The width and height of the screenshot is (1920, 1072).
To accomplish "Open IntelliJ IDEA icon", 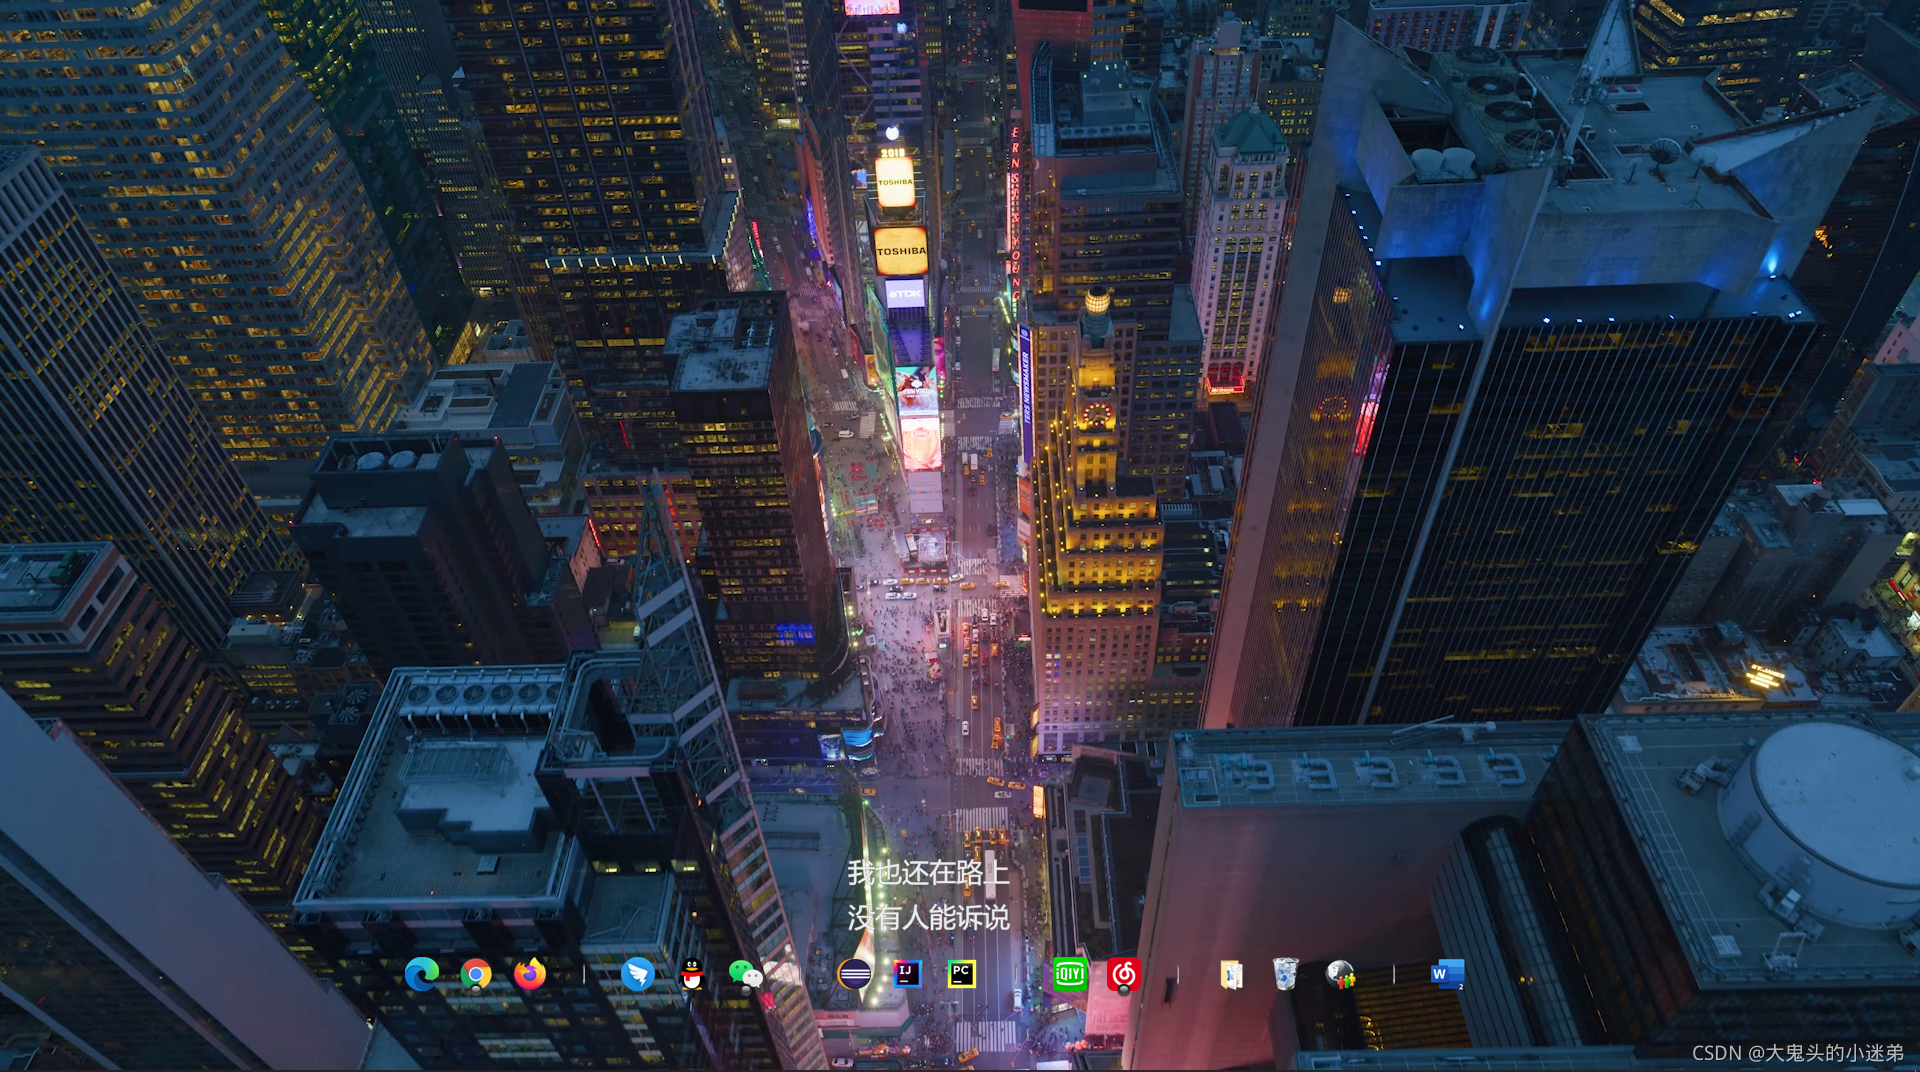I will pos(907,974).
